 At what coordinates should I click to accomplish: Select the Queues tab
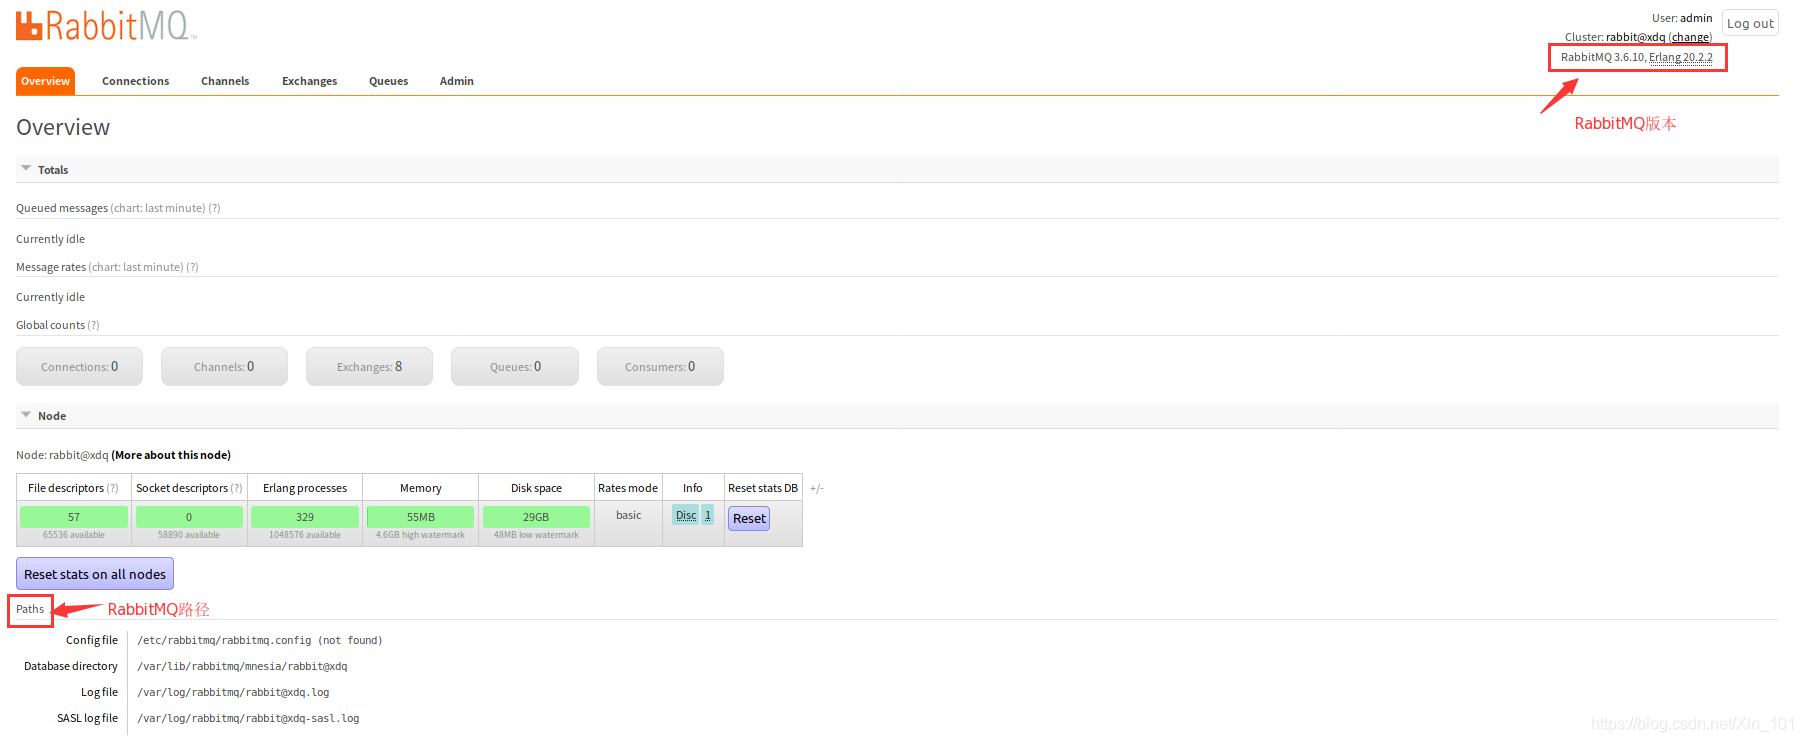(388, 81)
